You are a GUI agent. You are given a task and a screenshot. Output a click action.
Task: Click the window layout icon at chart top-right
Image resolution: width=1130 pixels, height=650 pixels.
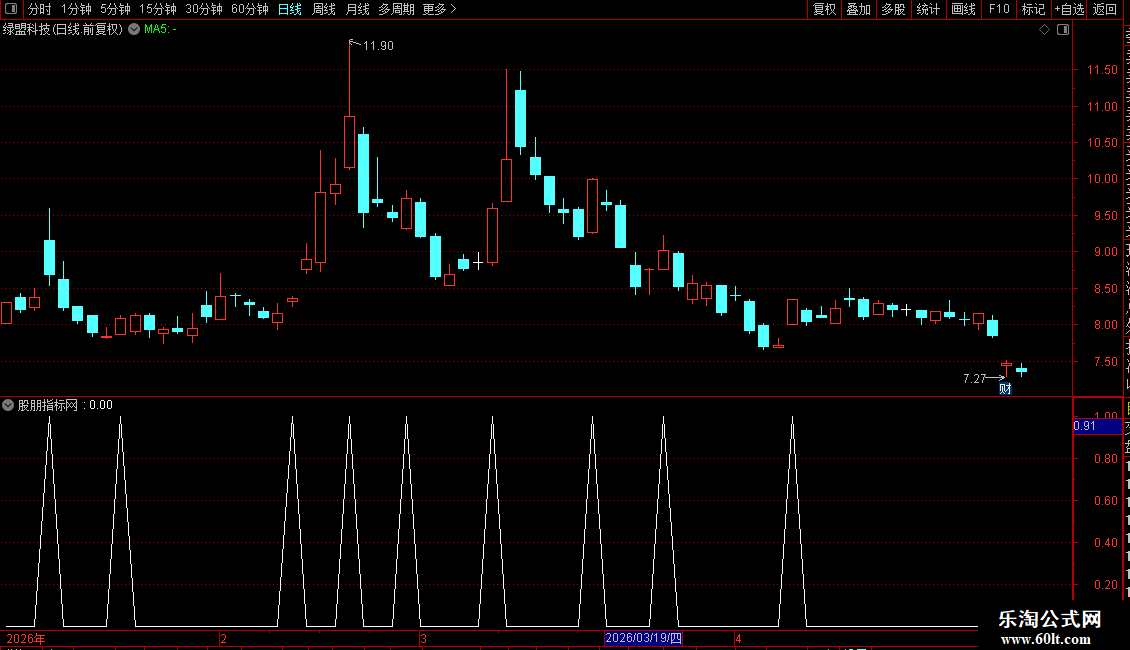tap(1063, 30)
